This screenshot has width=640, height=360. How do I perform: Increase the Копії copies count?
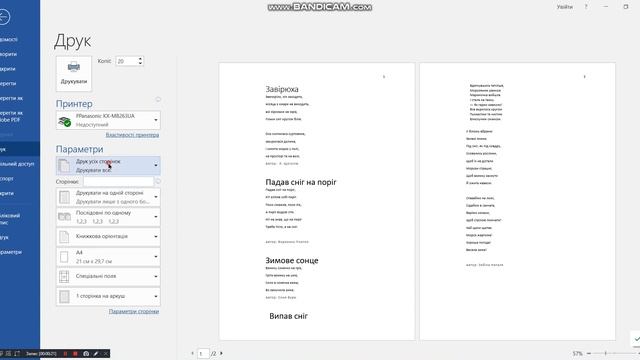click(x=140, y=59)
